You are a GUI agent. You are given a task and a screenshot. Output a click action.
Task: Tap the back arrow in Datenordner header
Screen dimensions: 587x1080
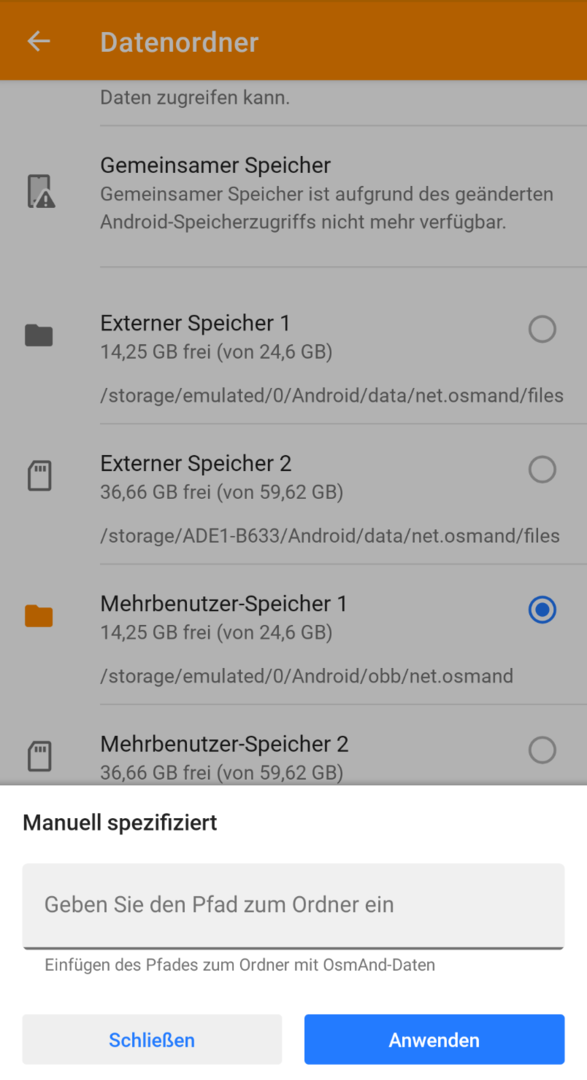pos(39,41)
